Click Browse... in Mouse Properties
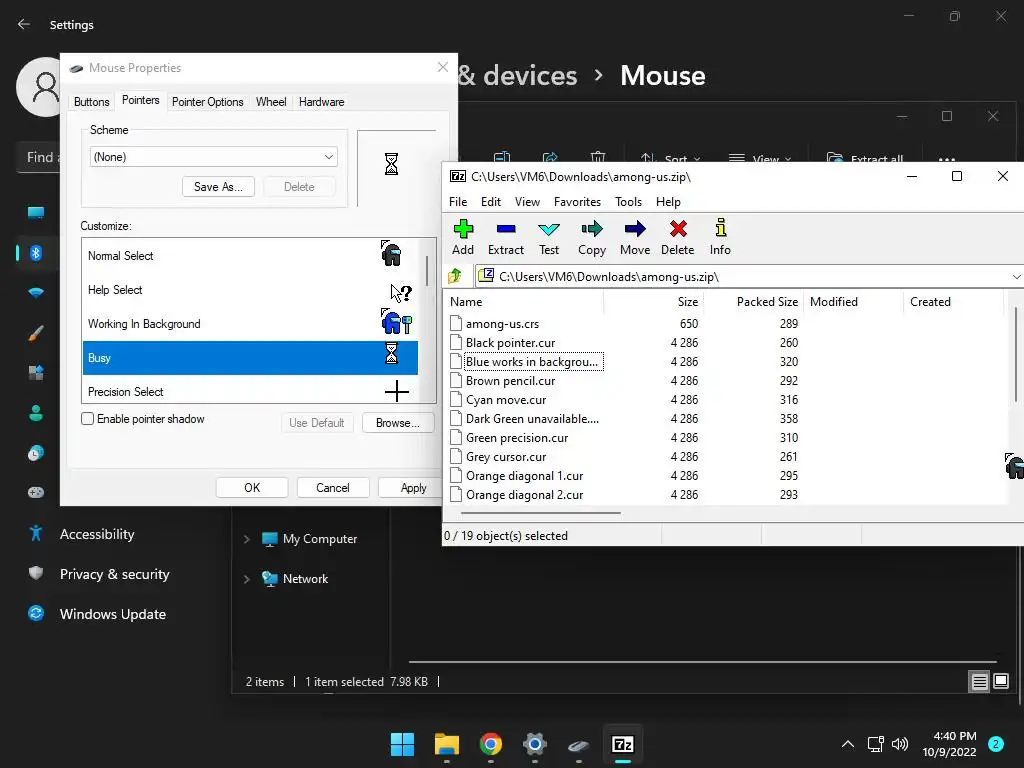The height and width of the screenshot is (768, 1024). pos(397,423)
